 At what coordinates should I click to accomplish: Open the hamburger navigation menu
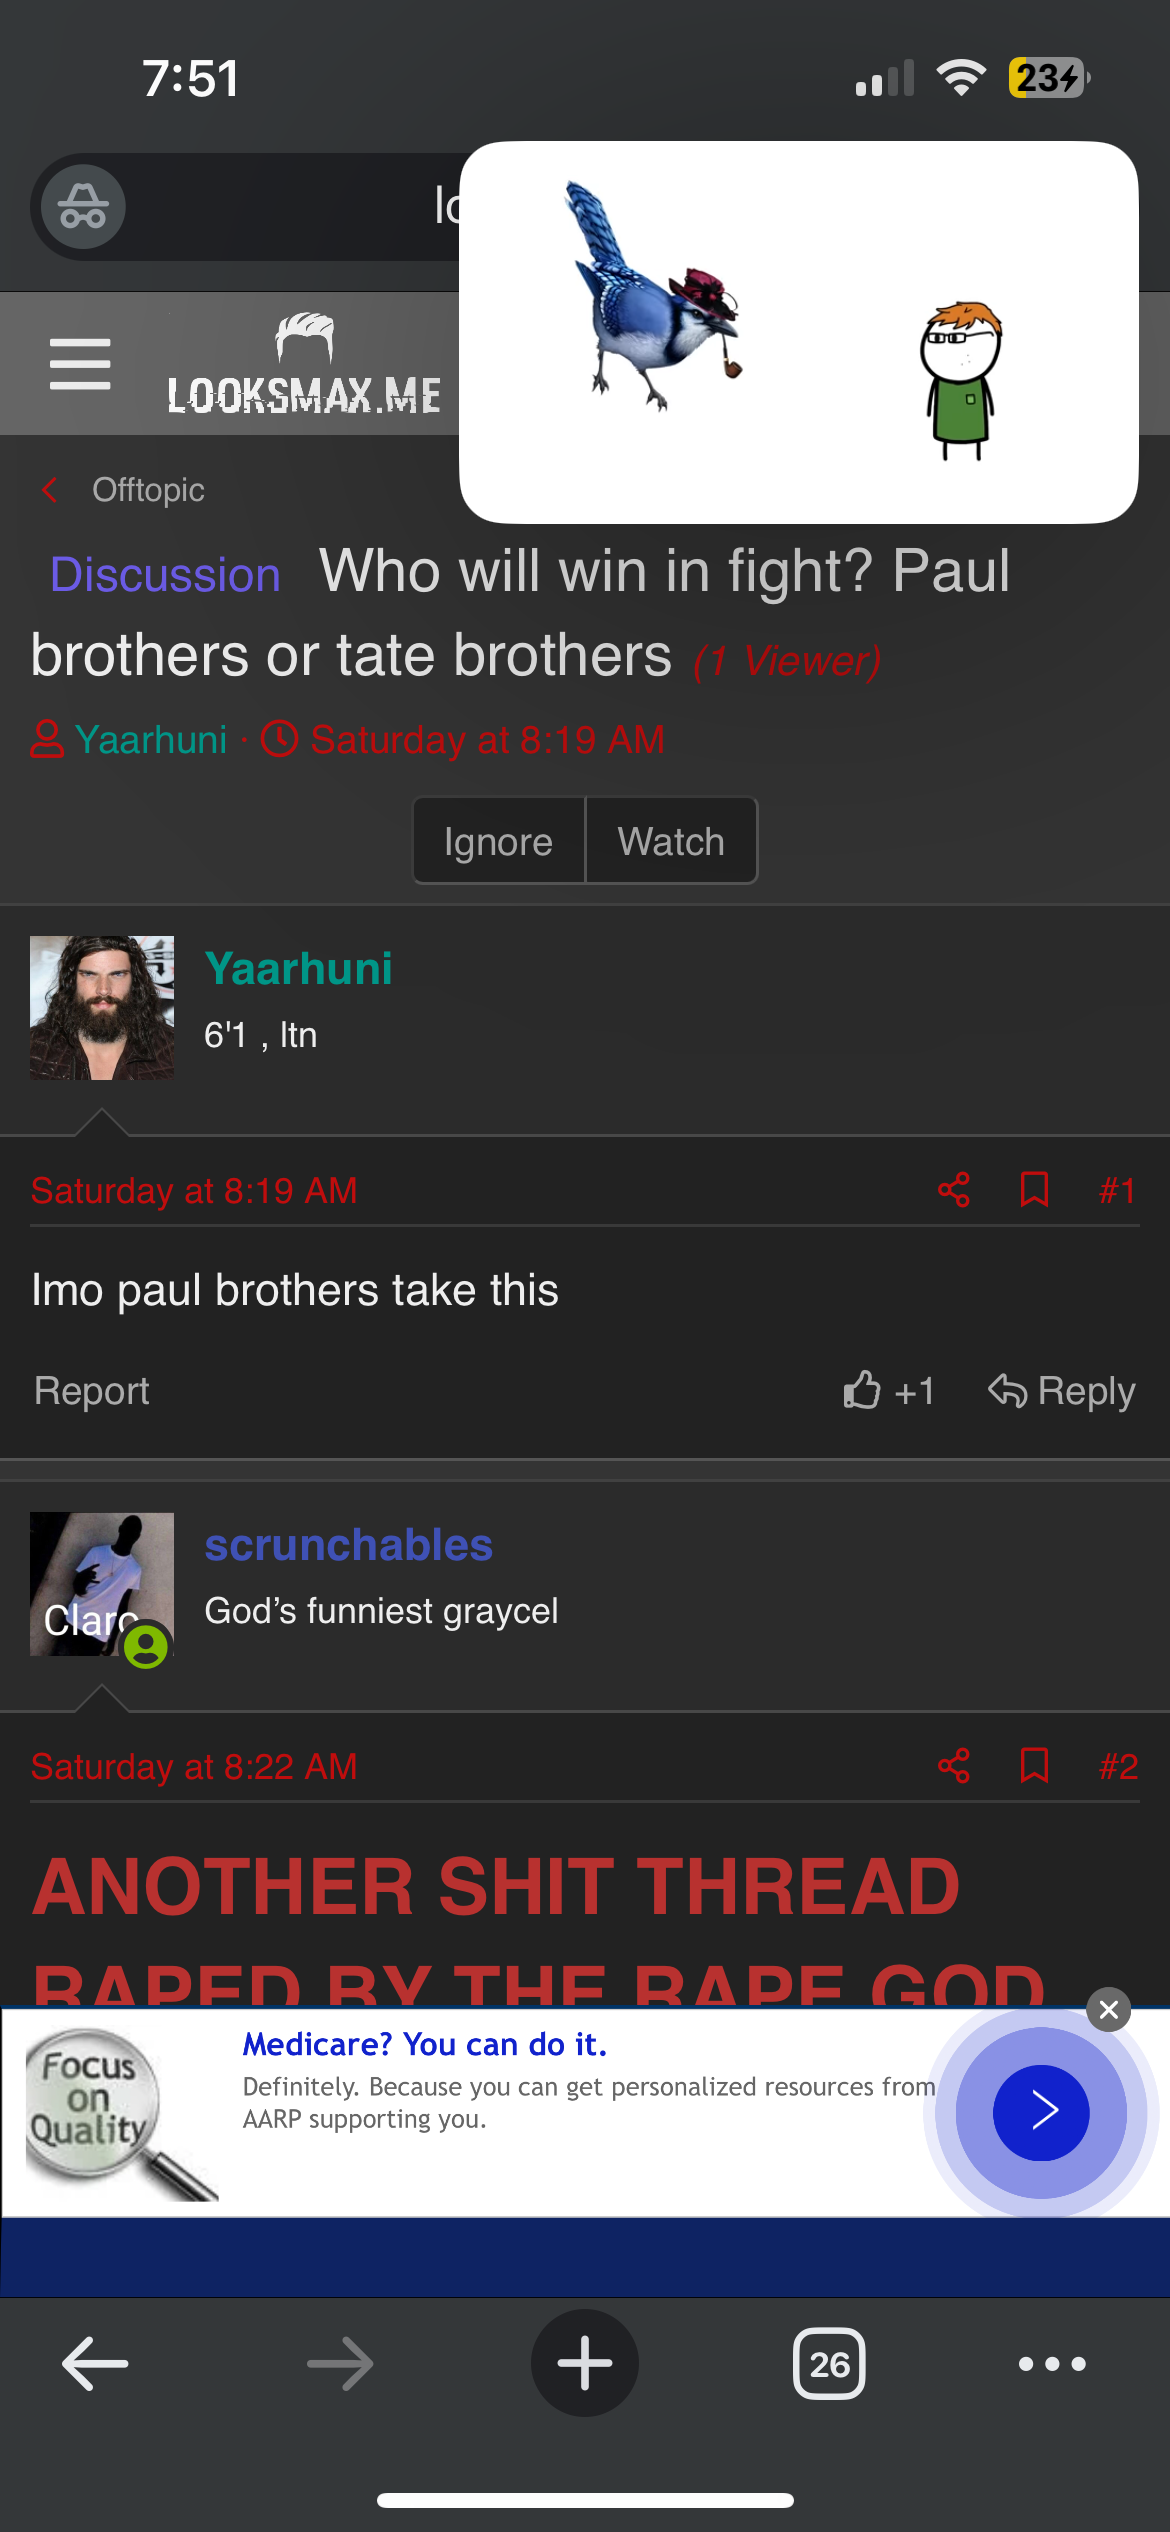coord(80,364)
